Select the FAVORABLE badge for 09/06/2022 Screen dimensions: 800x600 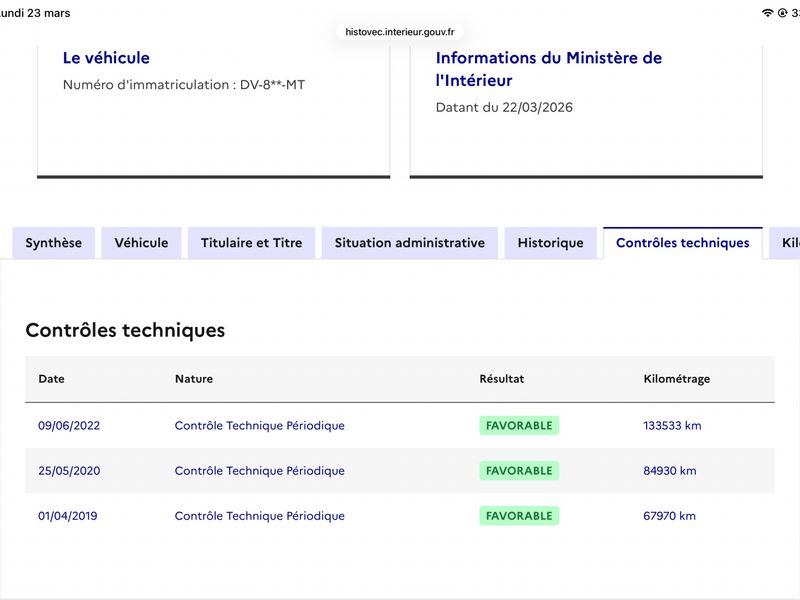click(x=519, y=426)
